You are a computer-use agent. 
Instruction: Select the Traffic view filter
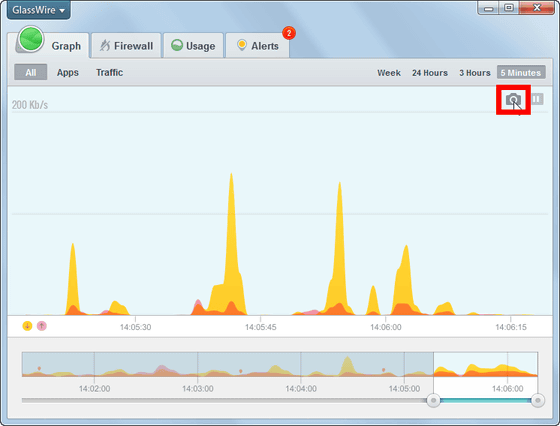pos(109,72)
